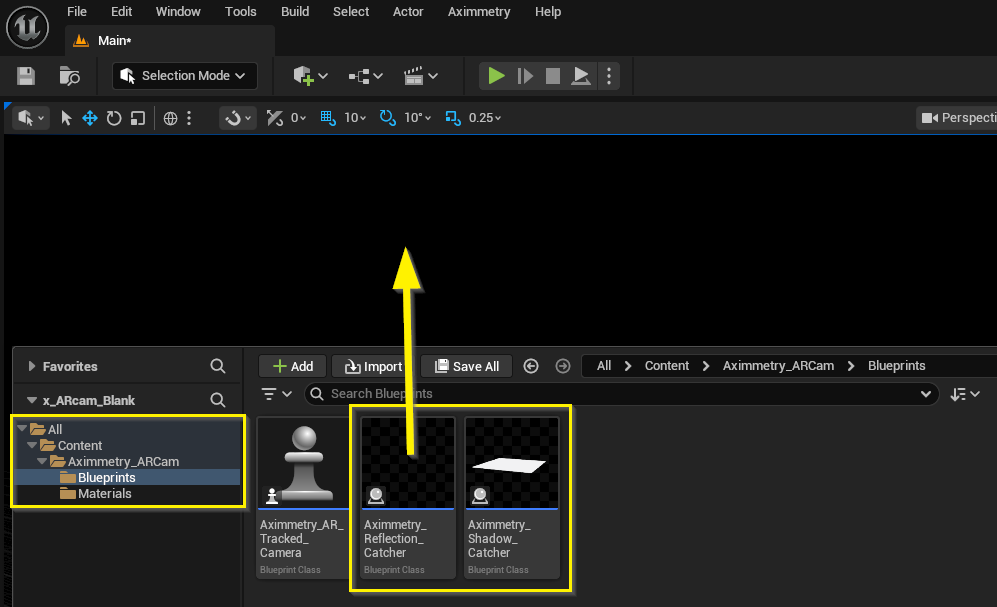Image resolution: width=997 pixels, height=607 pixels.
Task: Toggle grid snapping on the viewport toolbar
Action: (x=328, y=118)
